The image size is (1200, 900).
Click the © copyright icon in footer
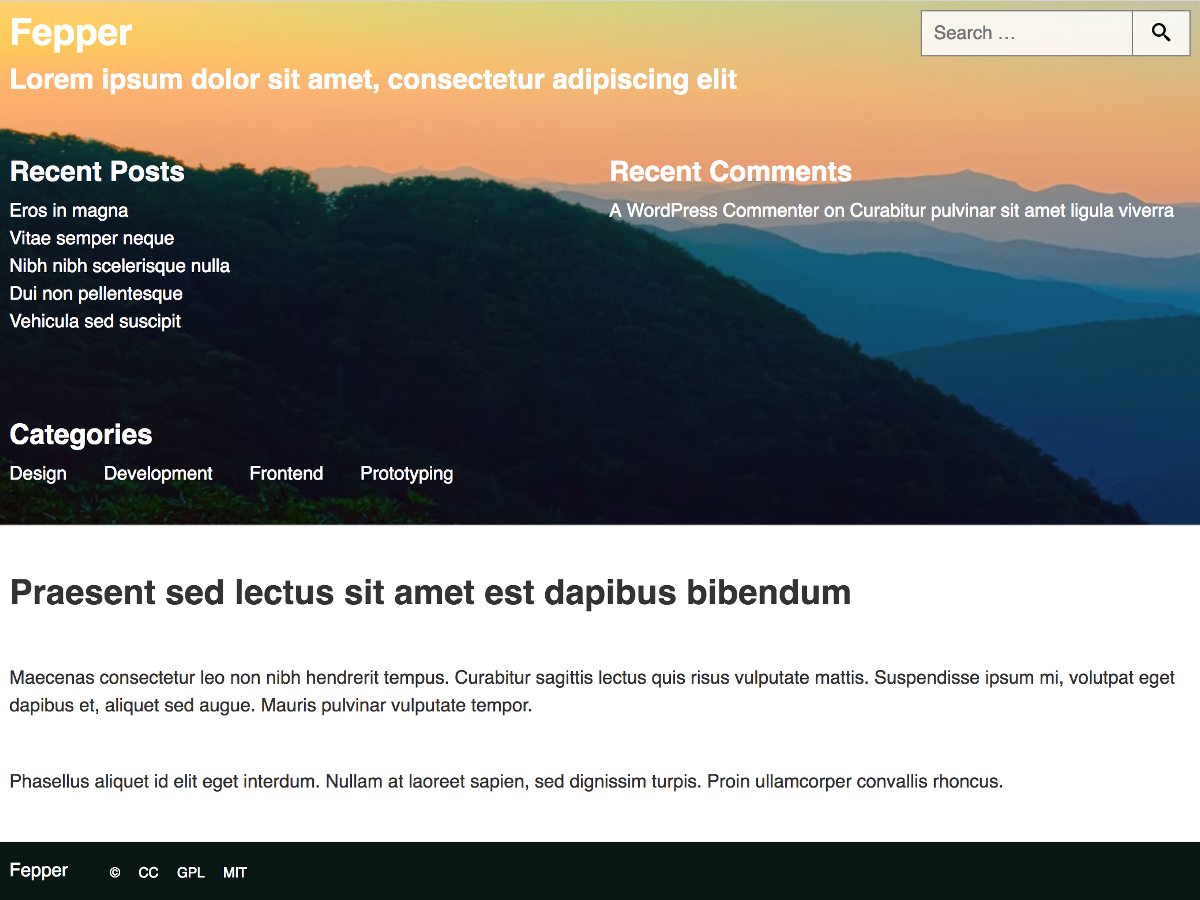coord(115,872)
